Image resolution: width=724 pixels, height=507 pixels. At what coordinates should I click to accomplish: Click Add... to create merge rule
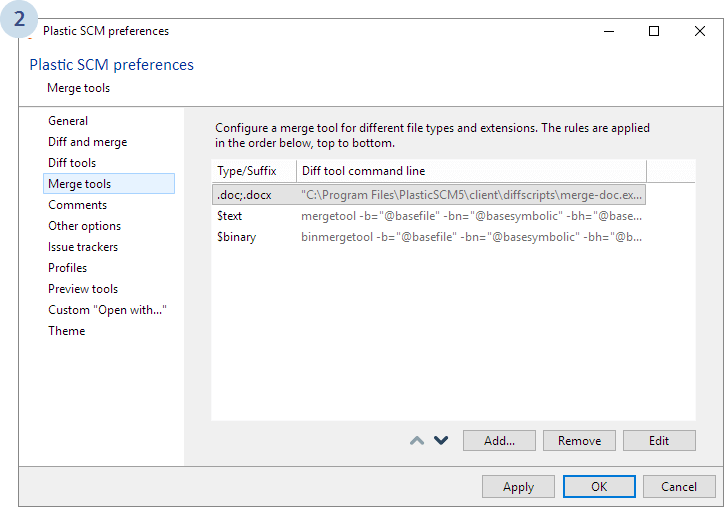click(499, 441)
